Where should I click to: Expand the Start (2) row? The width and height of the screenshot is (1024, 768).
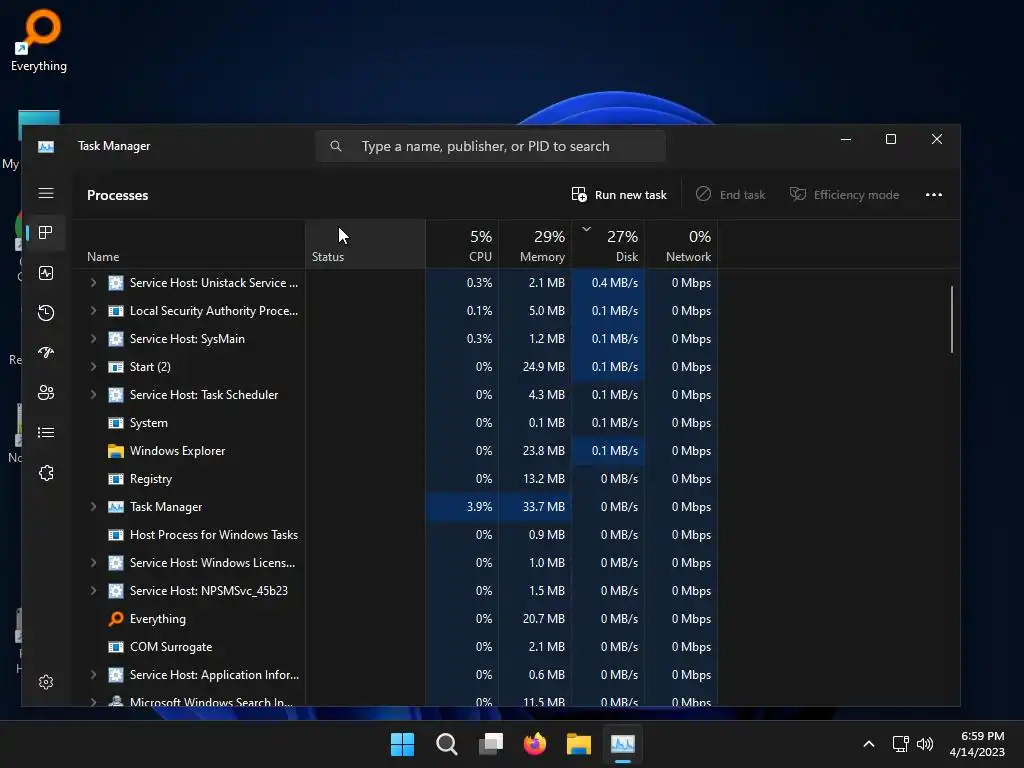pos(93,367)
